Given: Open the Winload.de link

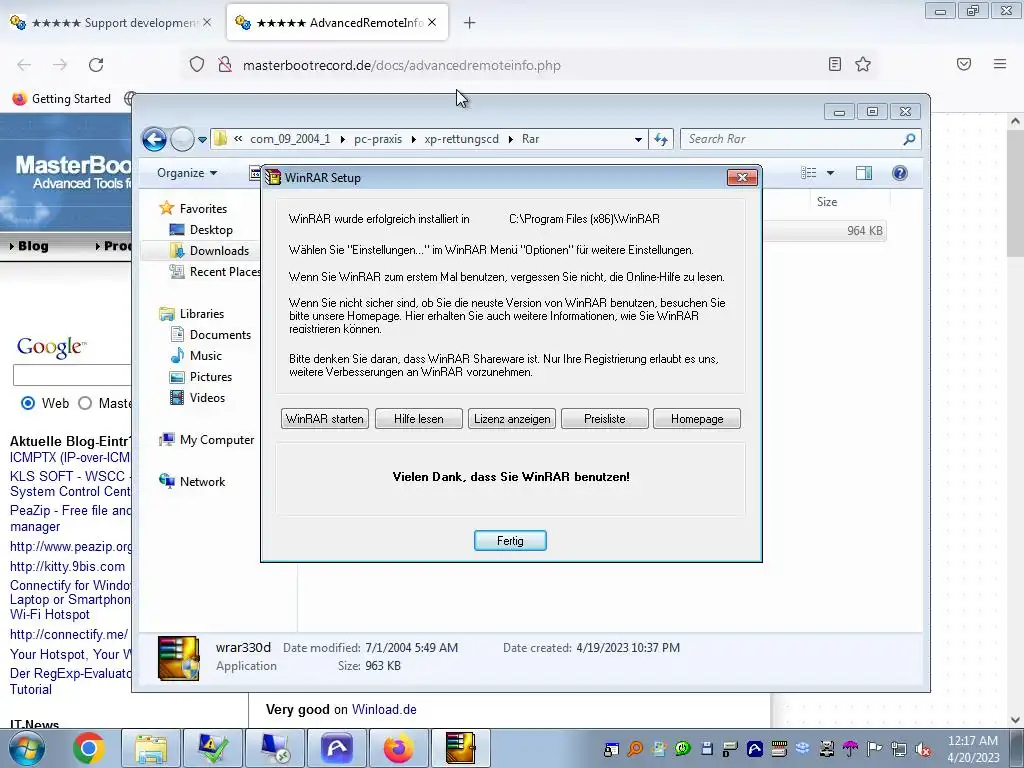Looking at the screenshot, I should click(x=384, y=709).
